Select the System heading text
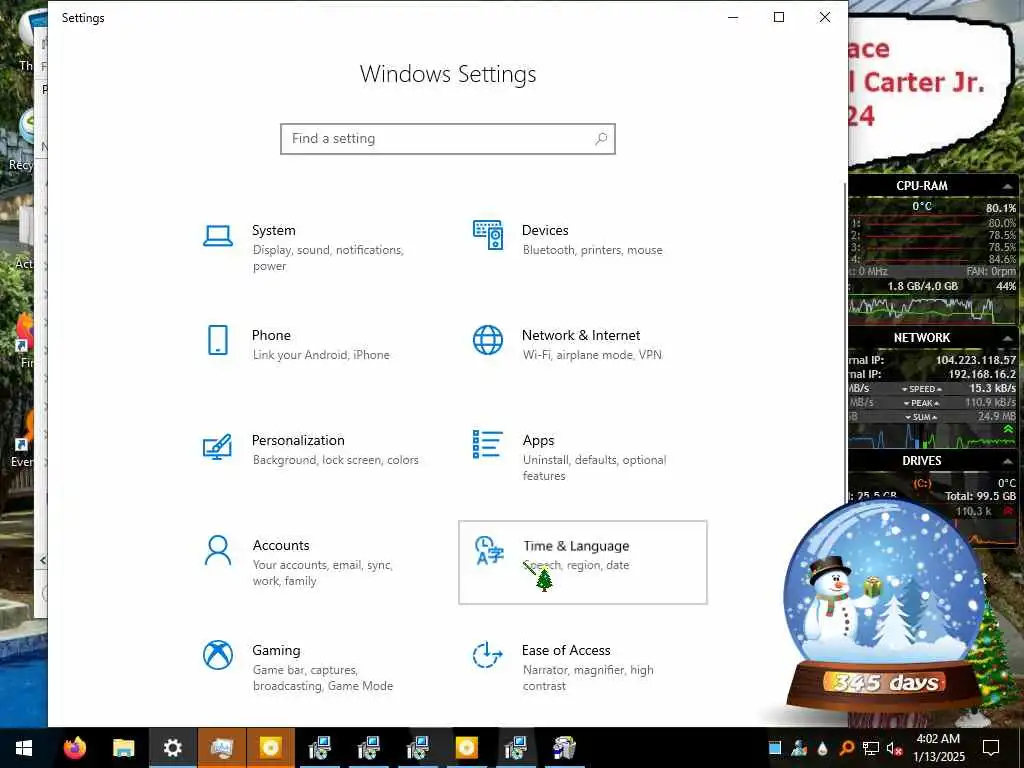1024x768 pixels. point(274,231)
